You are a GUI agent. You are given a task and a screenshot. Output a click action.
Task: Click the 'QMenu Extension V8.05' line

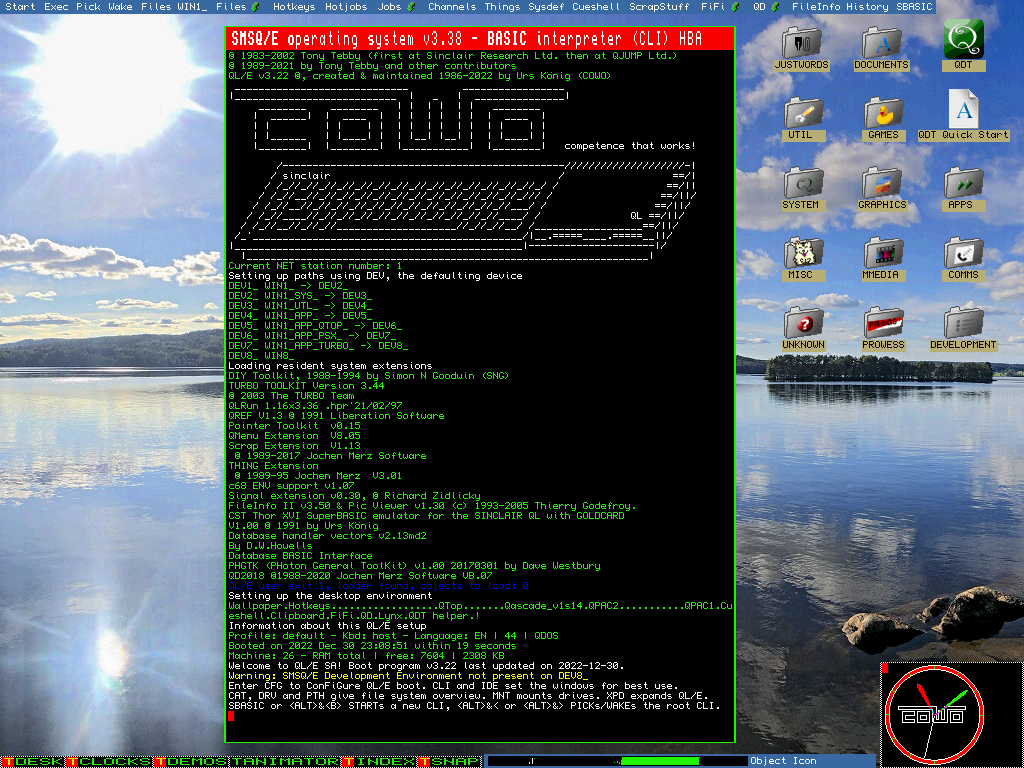click(x=294, y=436)
